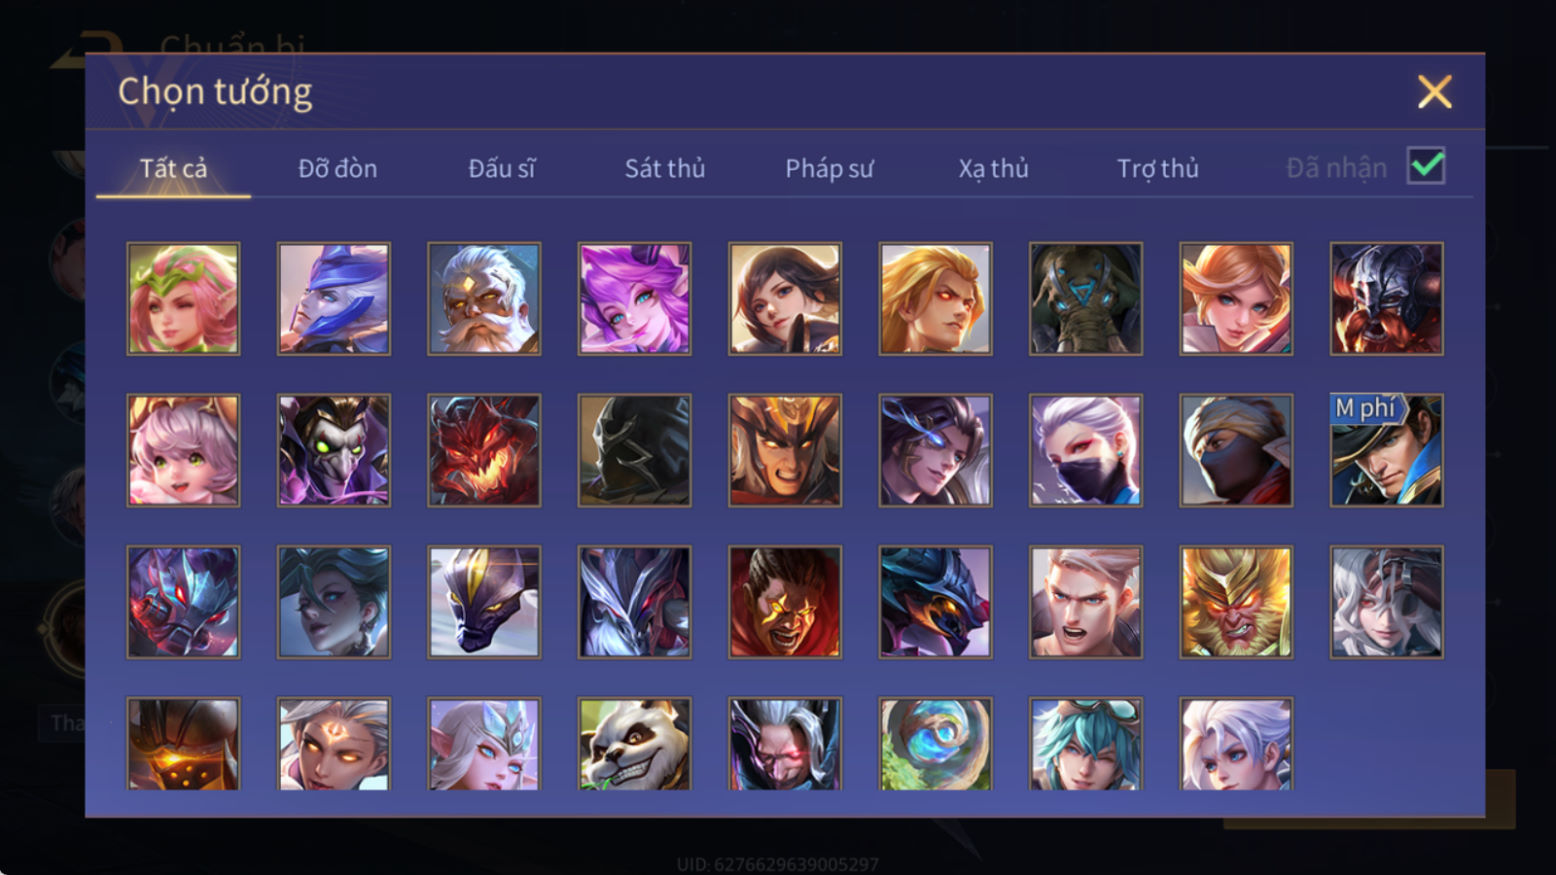This screenshot has width=1556, height=875.
Task: Choose the masked white-haired ninja woman
Action: point(1085,450)
